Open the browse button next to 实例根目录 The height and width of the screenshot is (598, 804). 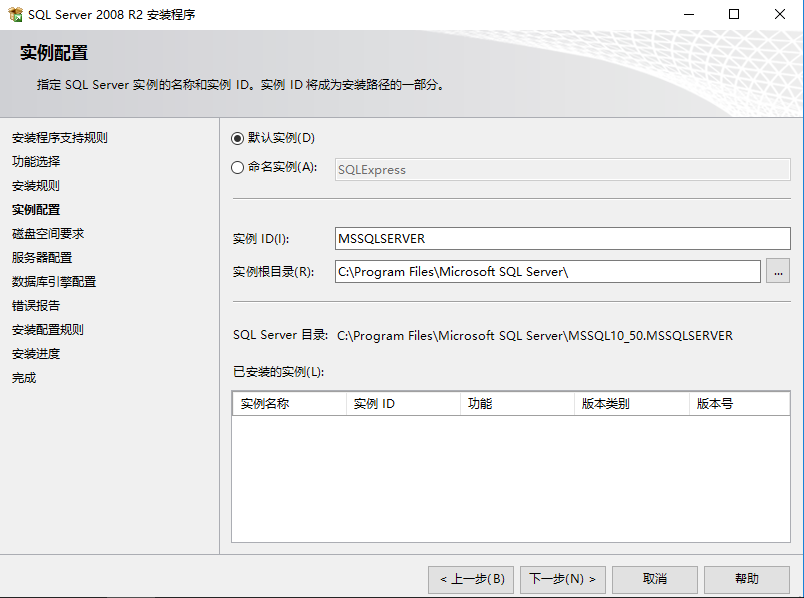(778, 271)
